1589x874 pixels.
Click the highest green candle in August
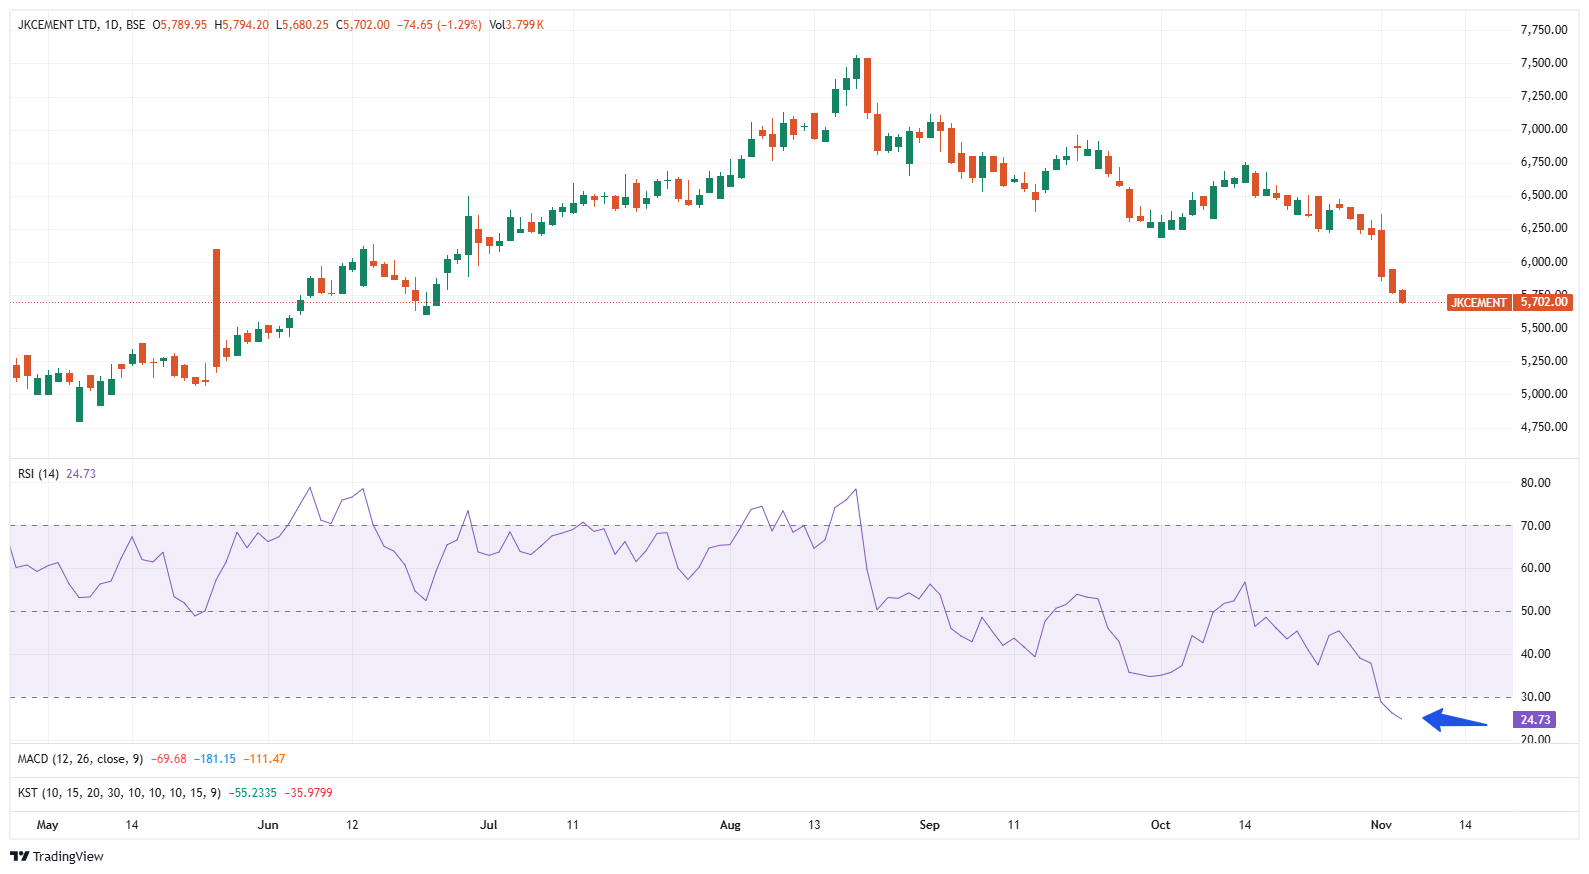tap(856, 68)
